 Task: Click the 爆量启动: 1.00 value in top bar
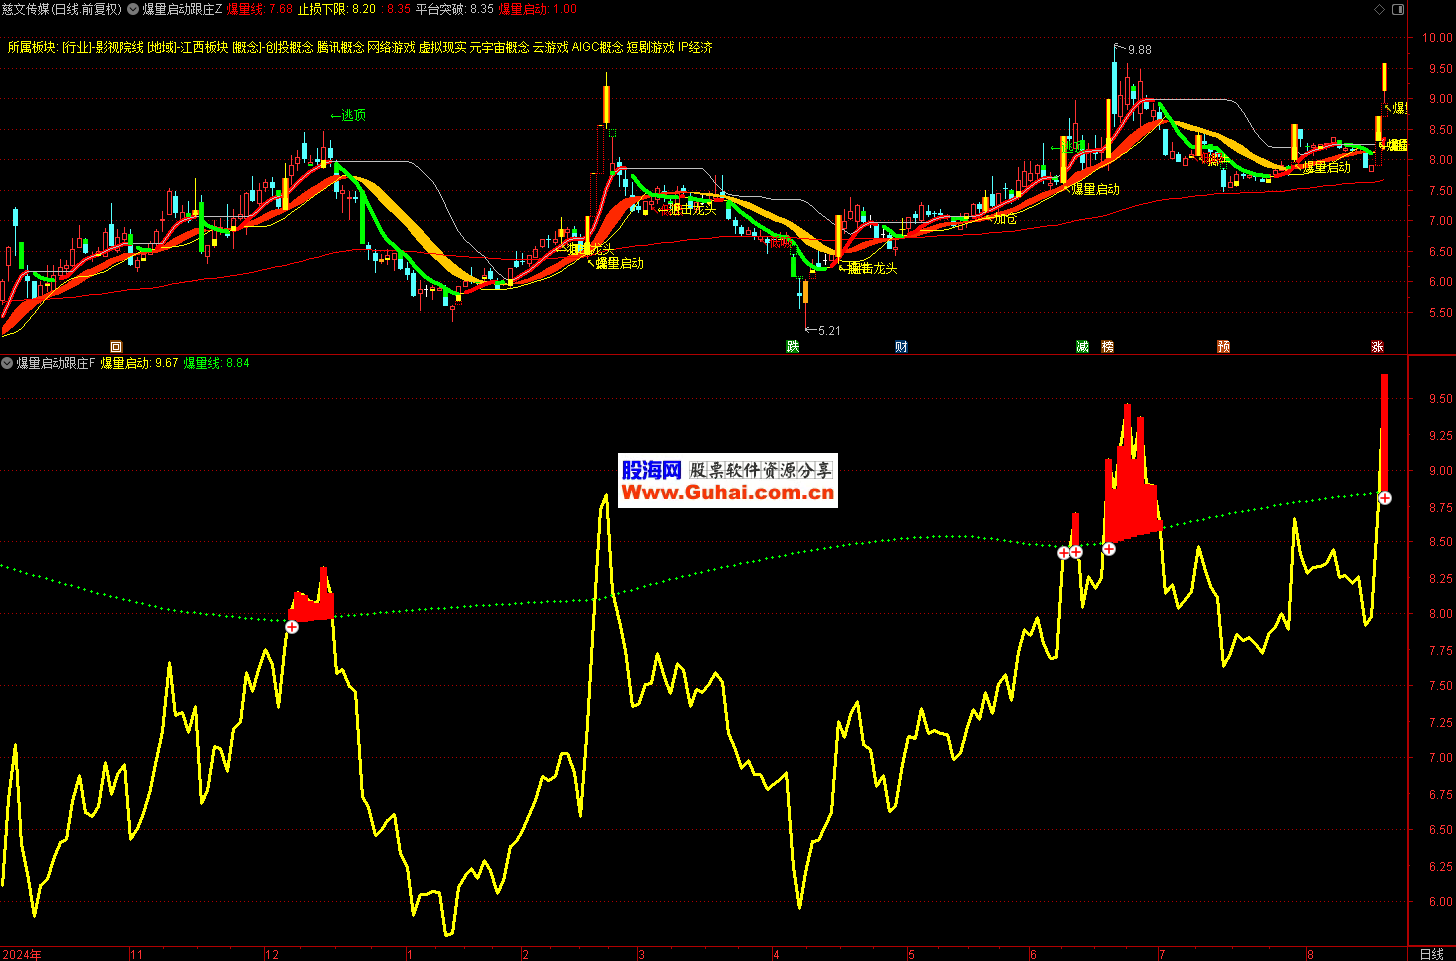tap(537, 9)
